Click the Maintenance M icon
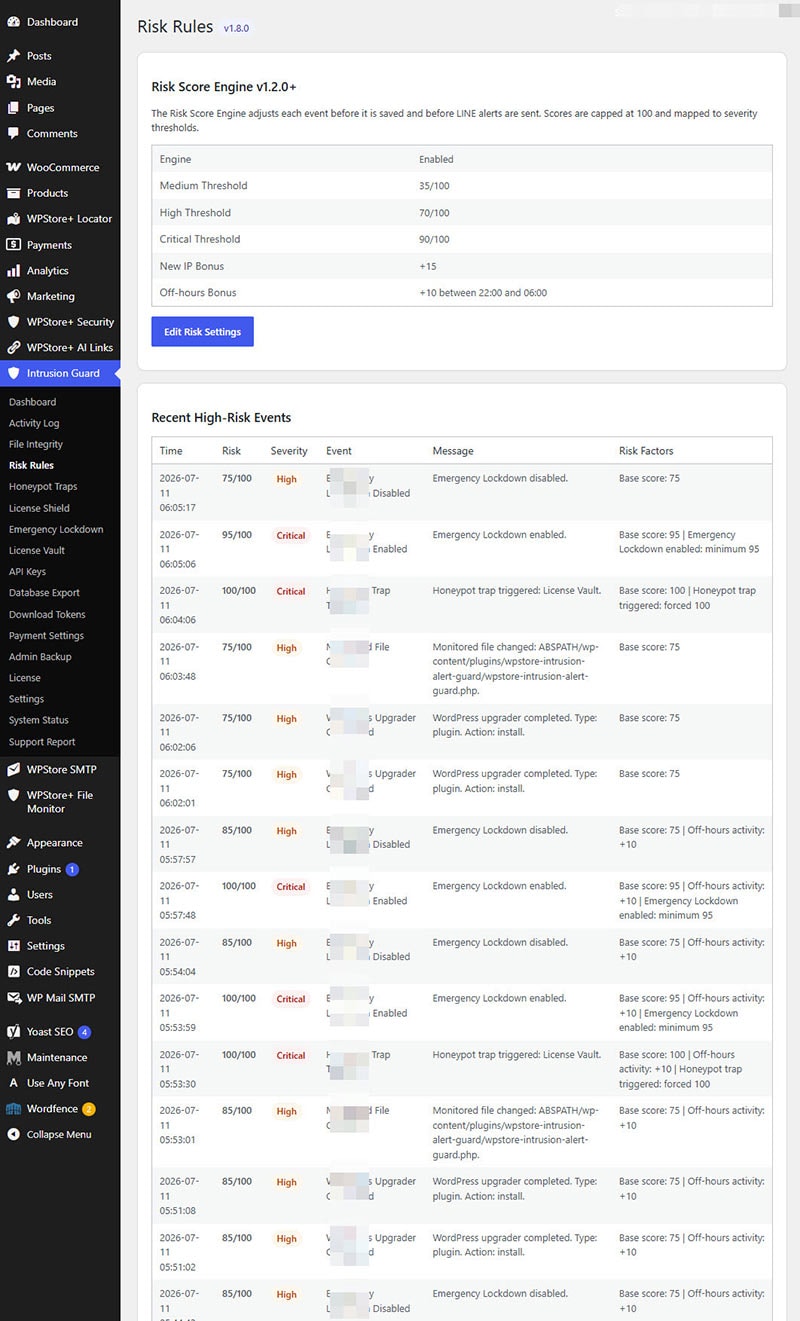 point(13,1058)
